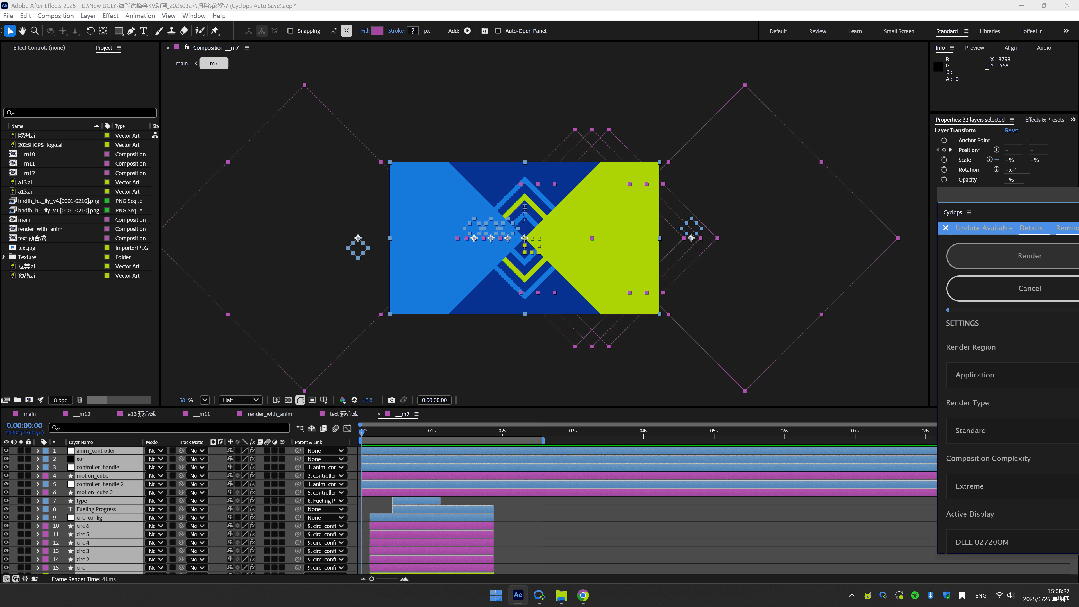
Task: Enable Auto-Open Panels checkbox
Action: click(498, 31)
